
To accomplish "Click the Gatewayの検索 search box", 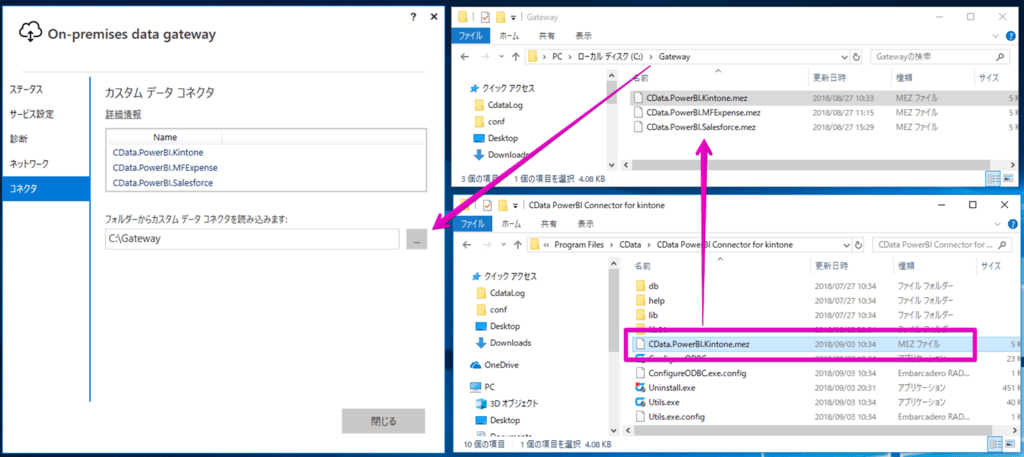I will pyautogui.click(x=938, y=57).
